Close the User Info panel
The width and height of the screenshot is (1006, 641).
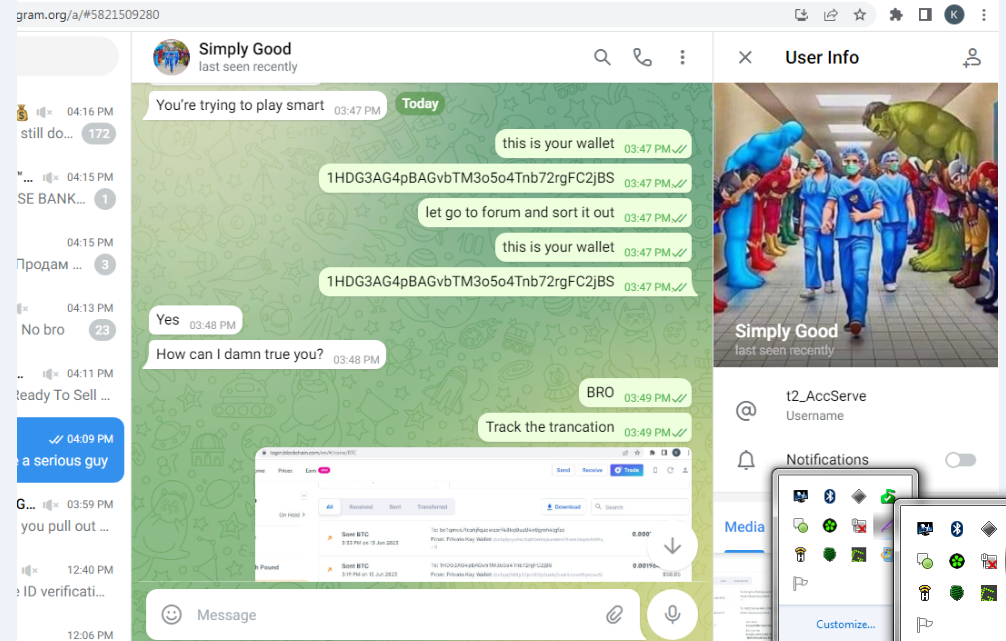745,58
